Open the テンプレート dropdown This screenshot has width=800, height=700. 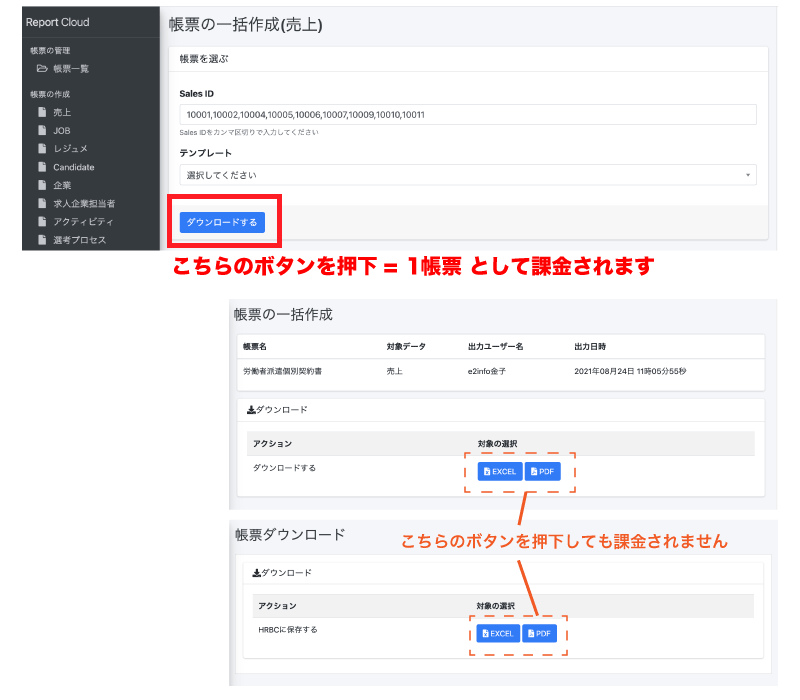[467, 175]
